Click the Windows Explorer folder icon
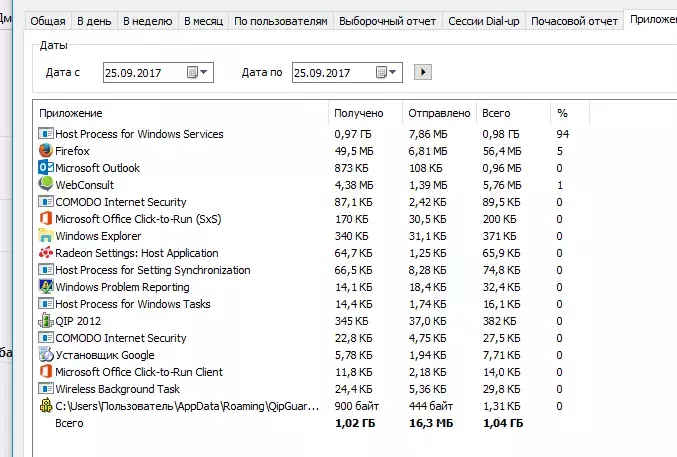Image resolution: width=677 pixels, height=457 pixels. pyautogui.click(x=46, y=236)
